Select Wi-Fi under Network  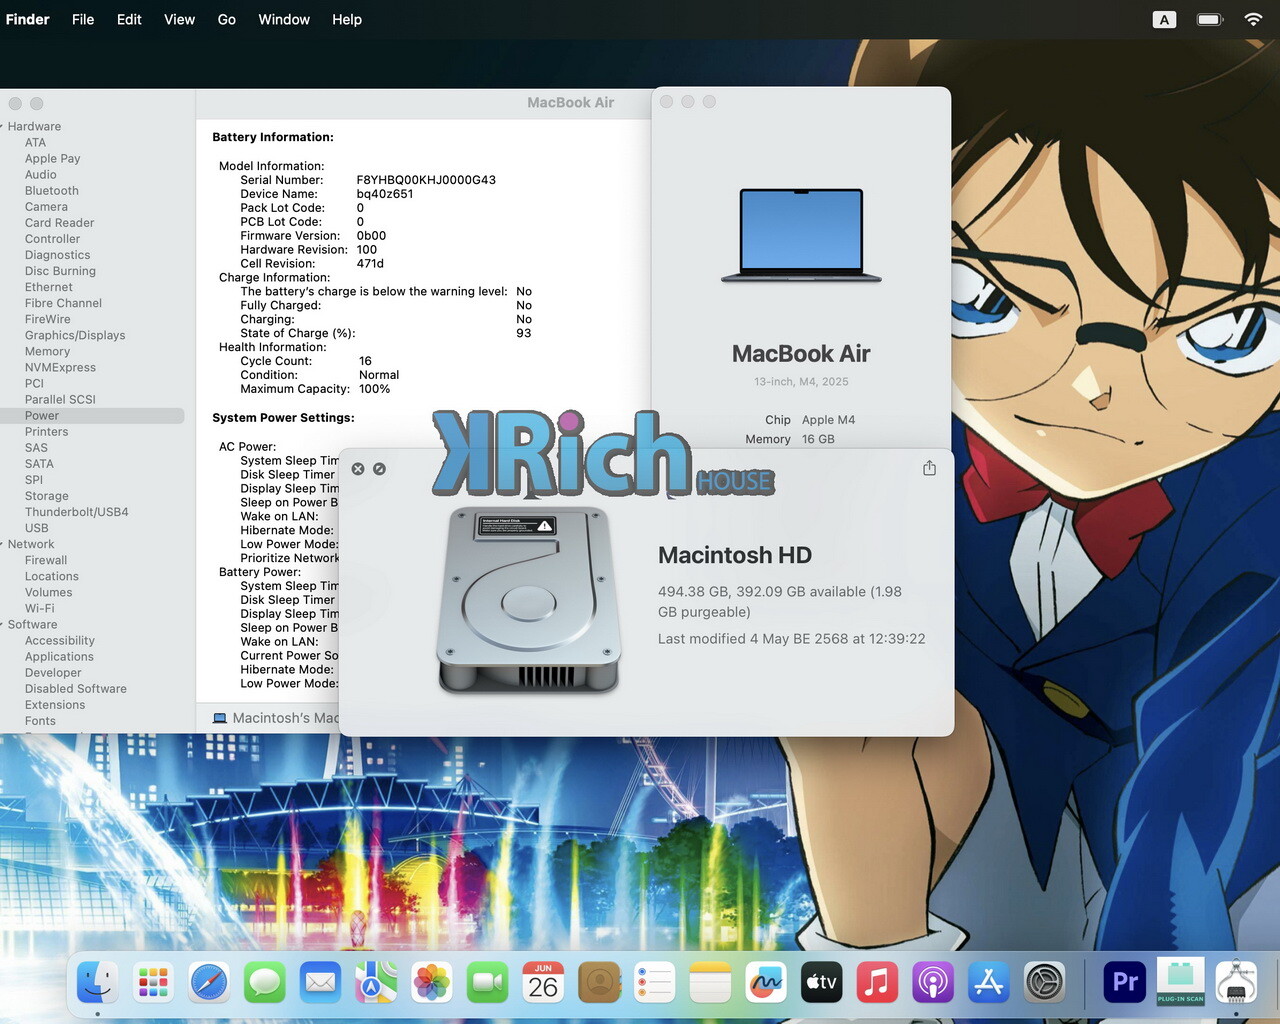point(40,608)
